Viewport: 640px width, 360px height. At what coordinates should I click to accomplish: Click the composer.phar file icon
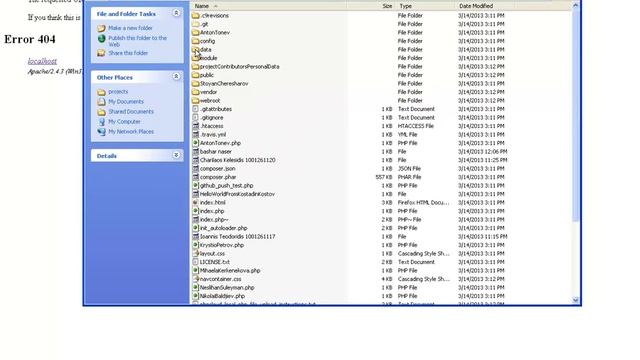pyautogui.click(x=196, y=177)
